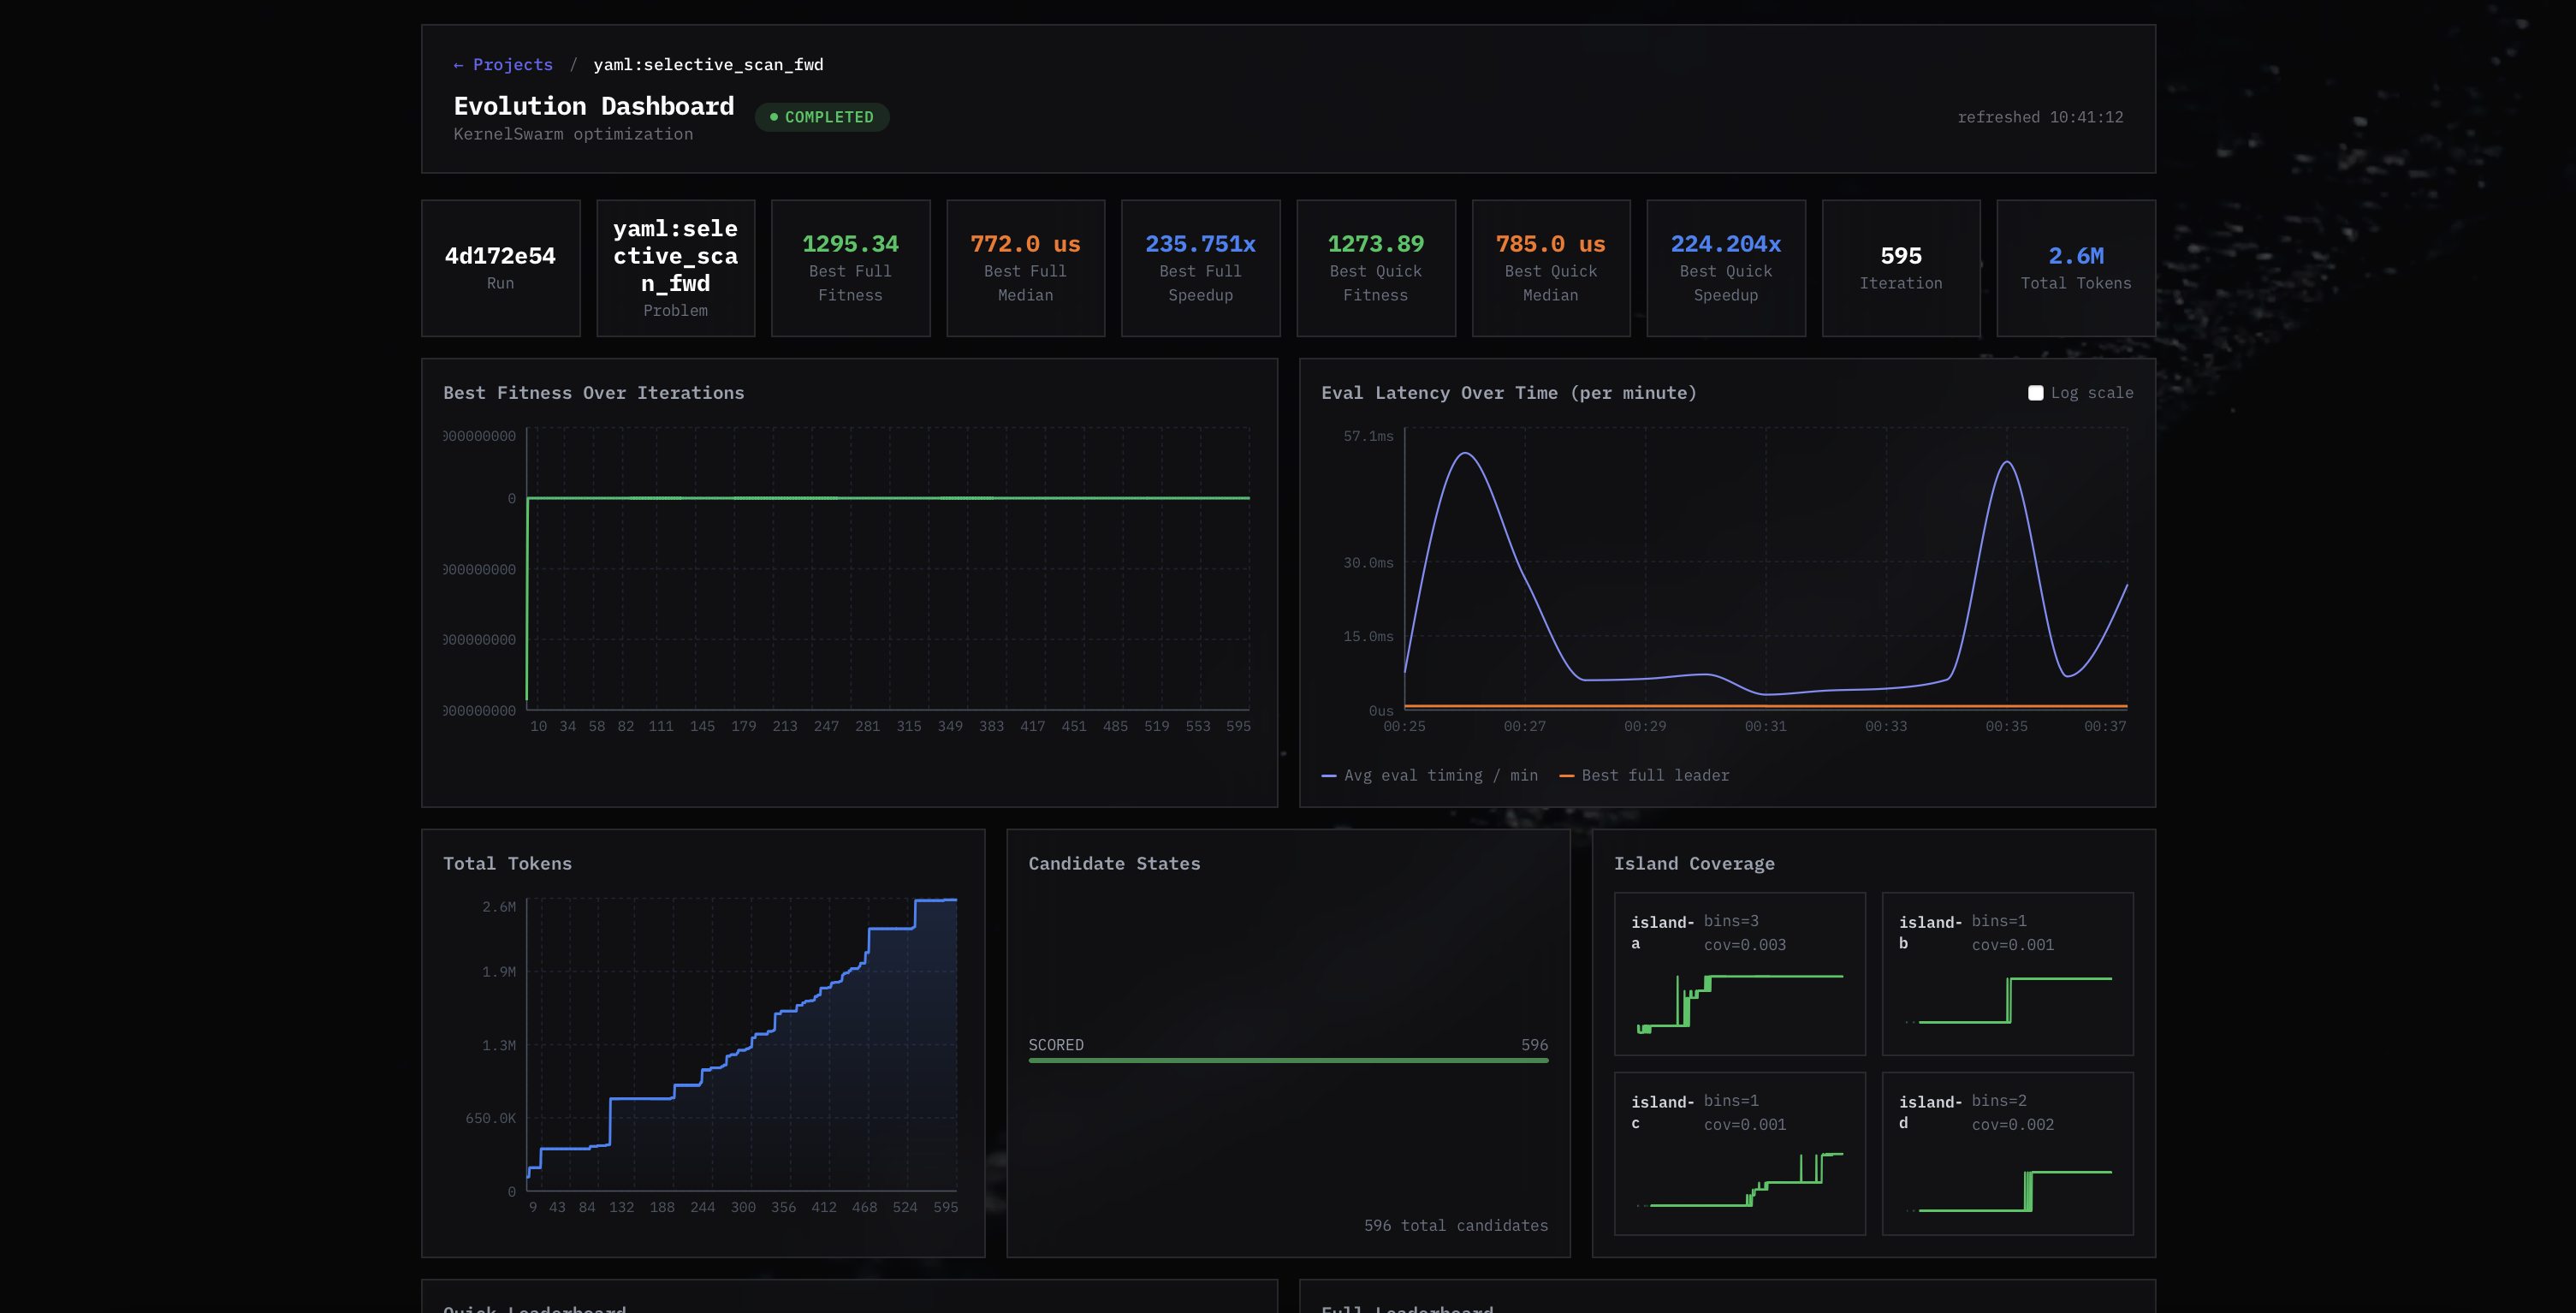Click the Iteration 595 stat card

coord(1900,268)
